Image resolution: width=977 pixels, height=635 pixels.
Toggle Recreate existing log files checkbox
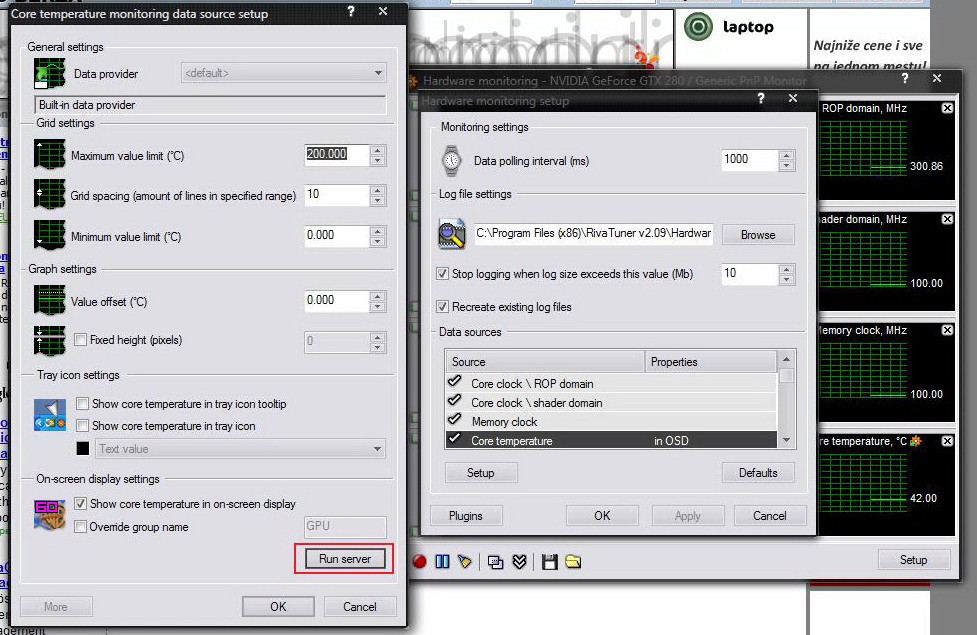[442, 307]
